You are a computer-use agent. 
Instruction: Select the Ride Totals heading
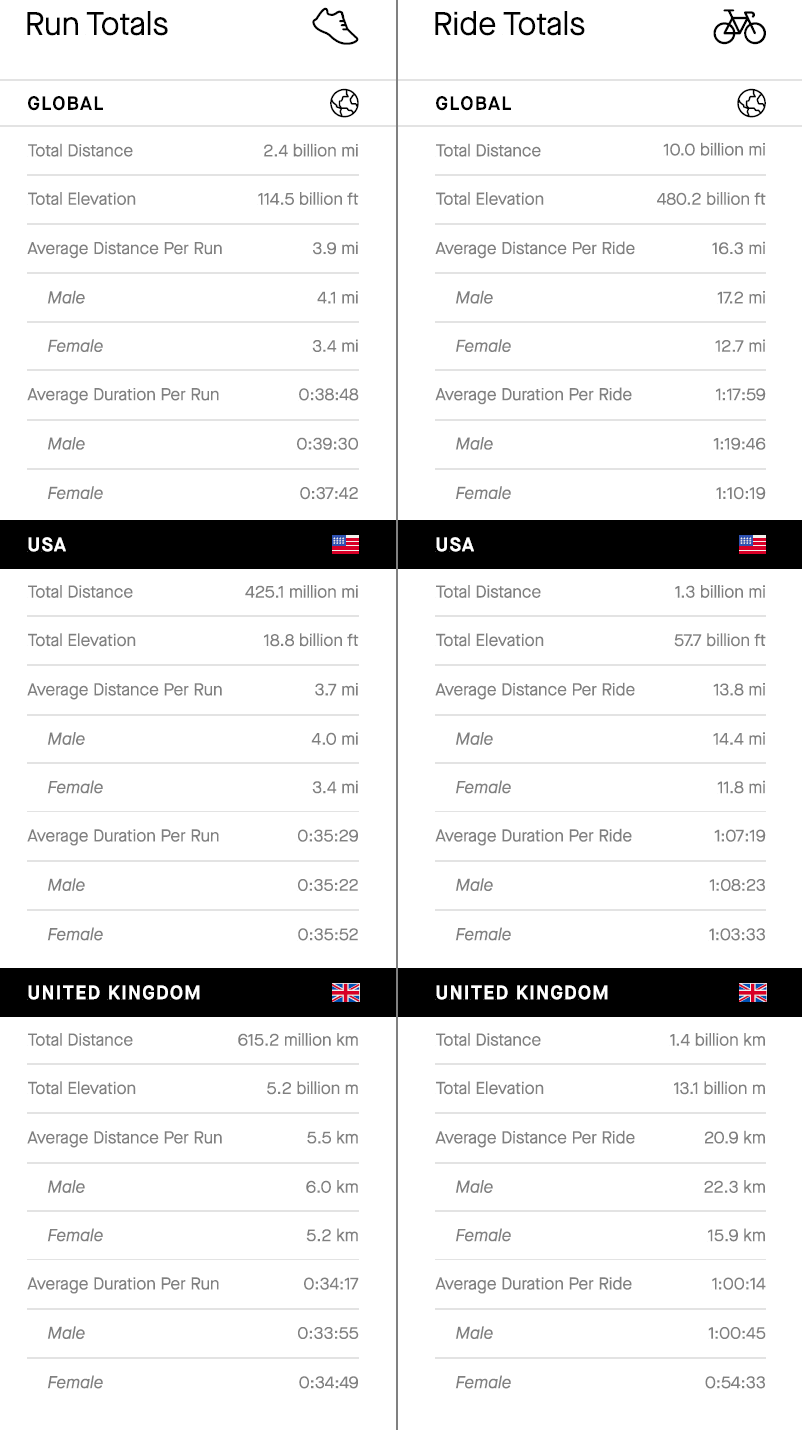tap(509, 25)
